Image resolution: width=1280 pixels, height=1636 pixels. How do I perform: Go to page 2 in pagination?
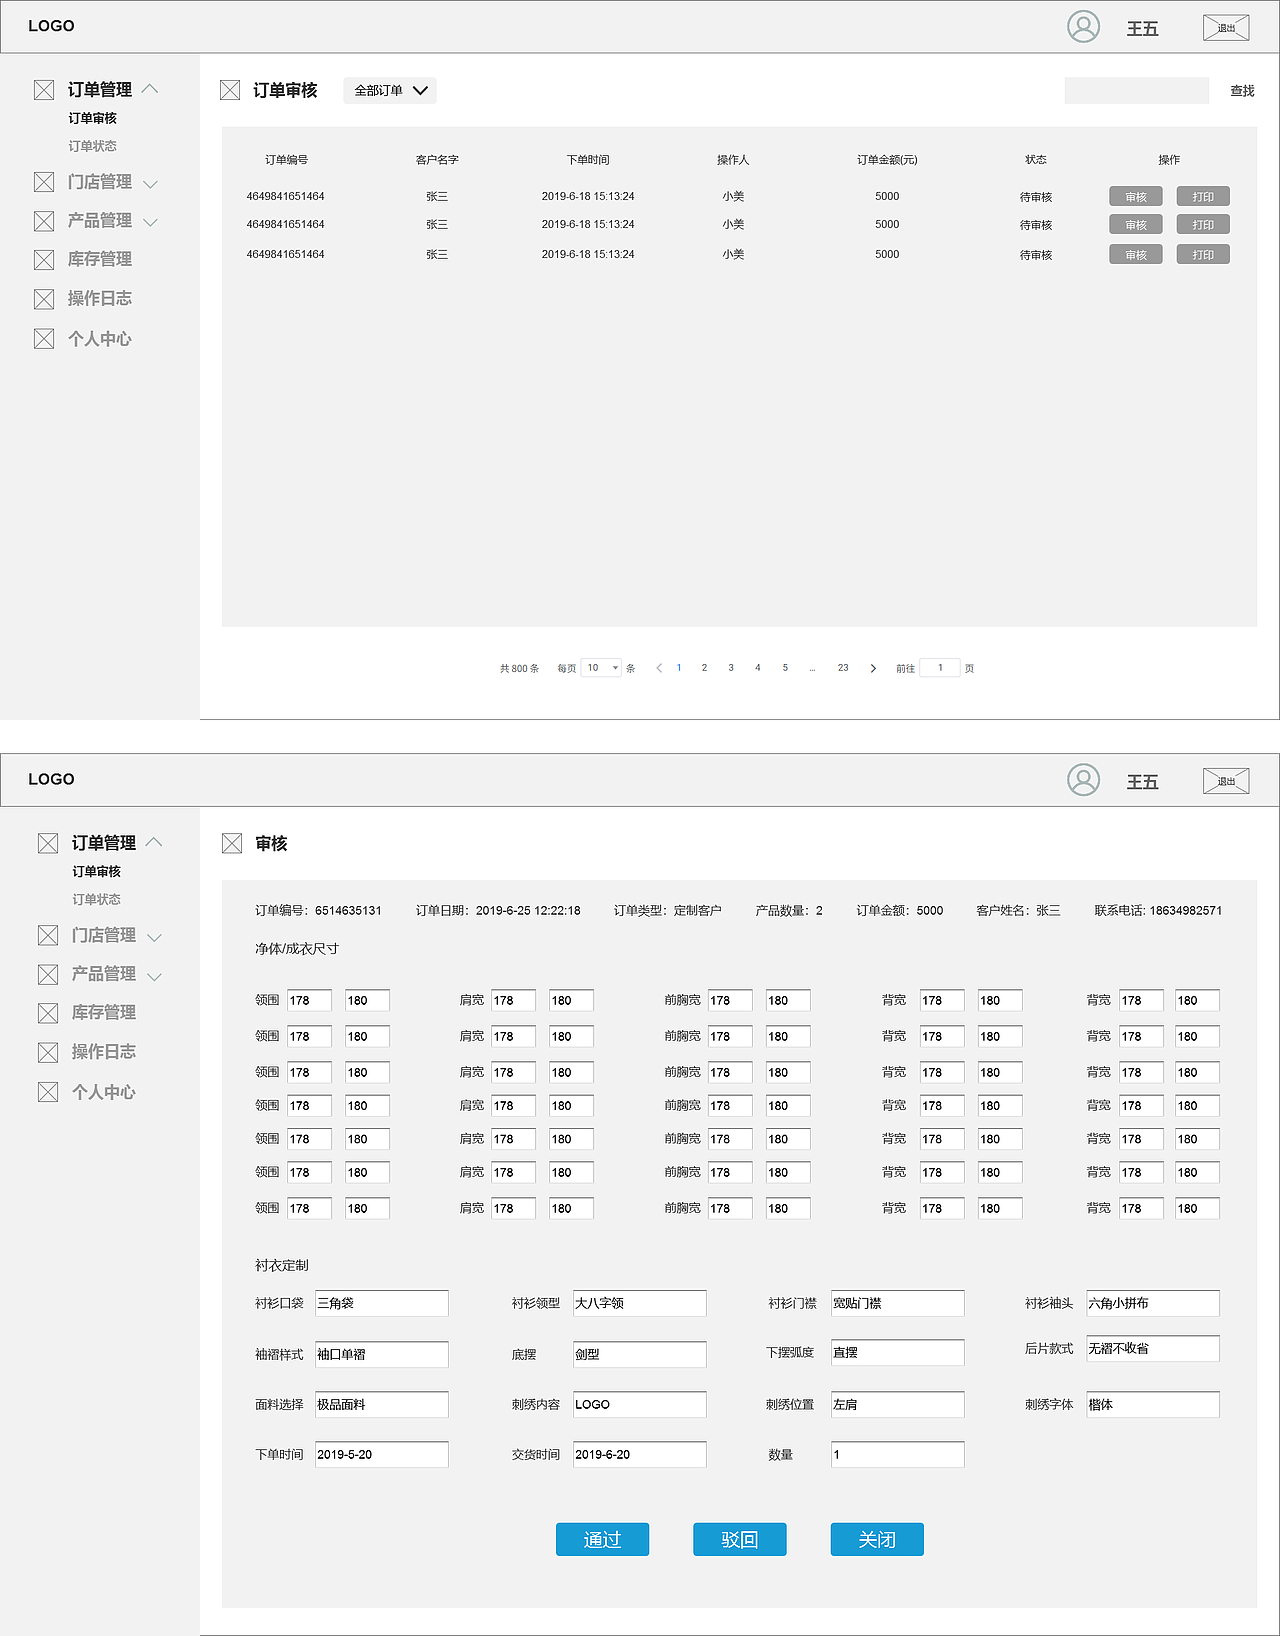coord(704,668)
